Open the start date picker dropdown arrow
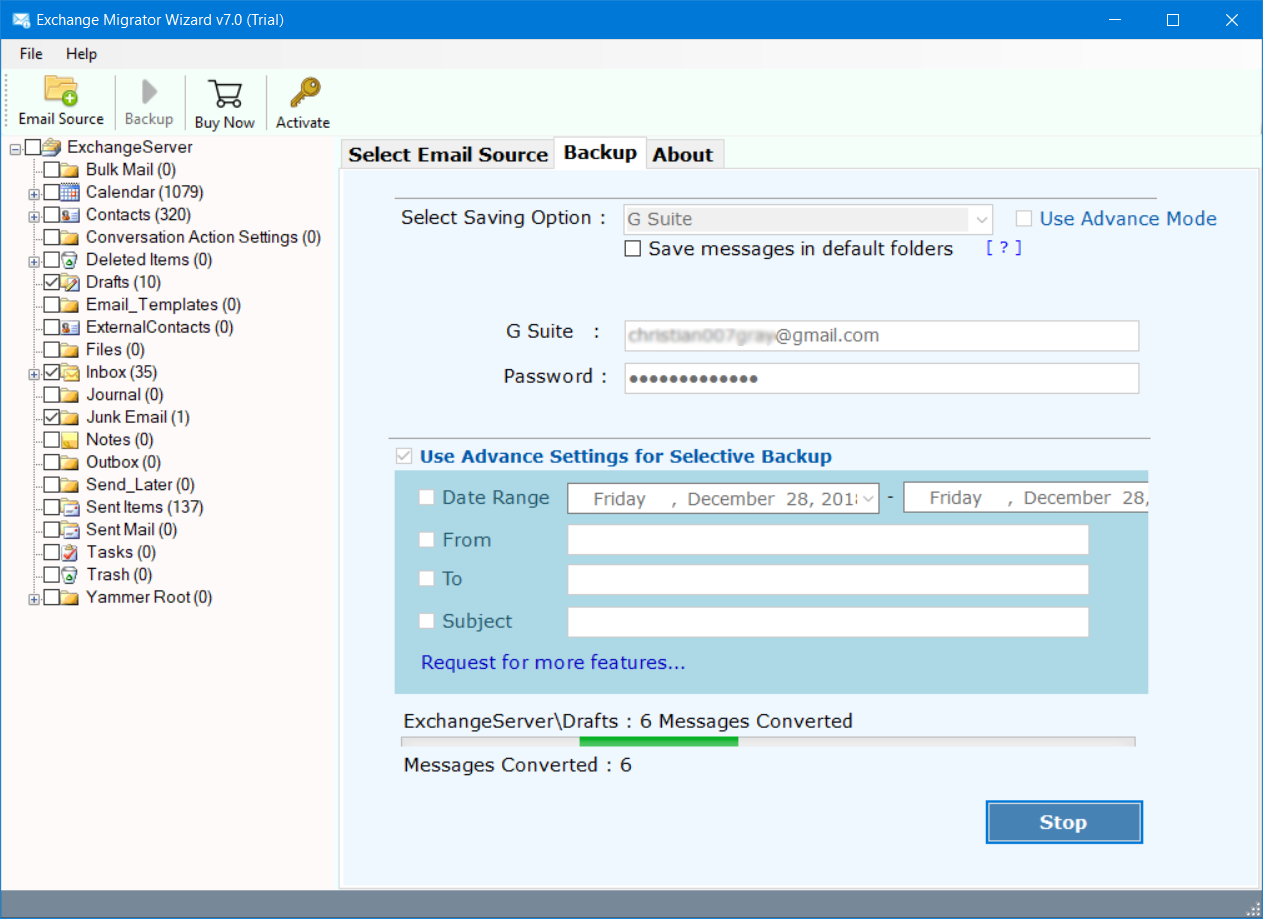1263x919 pixels. pyautogui.click(x=869, y=498)
